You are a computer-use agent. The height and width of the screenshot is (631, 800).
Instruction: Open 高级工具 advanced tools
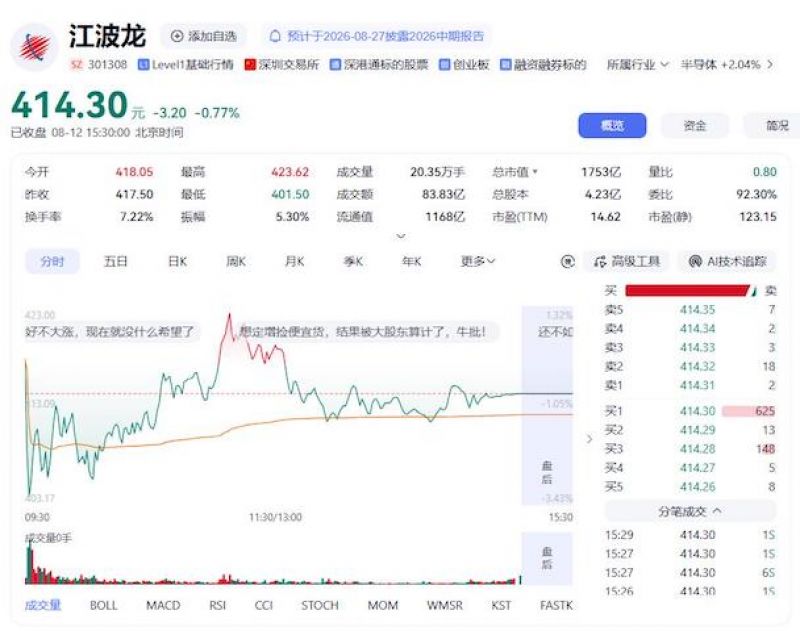pos(627,262)
